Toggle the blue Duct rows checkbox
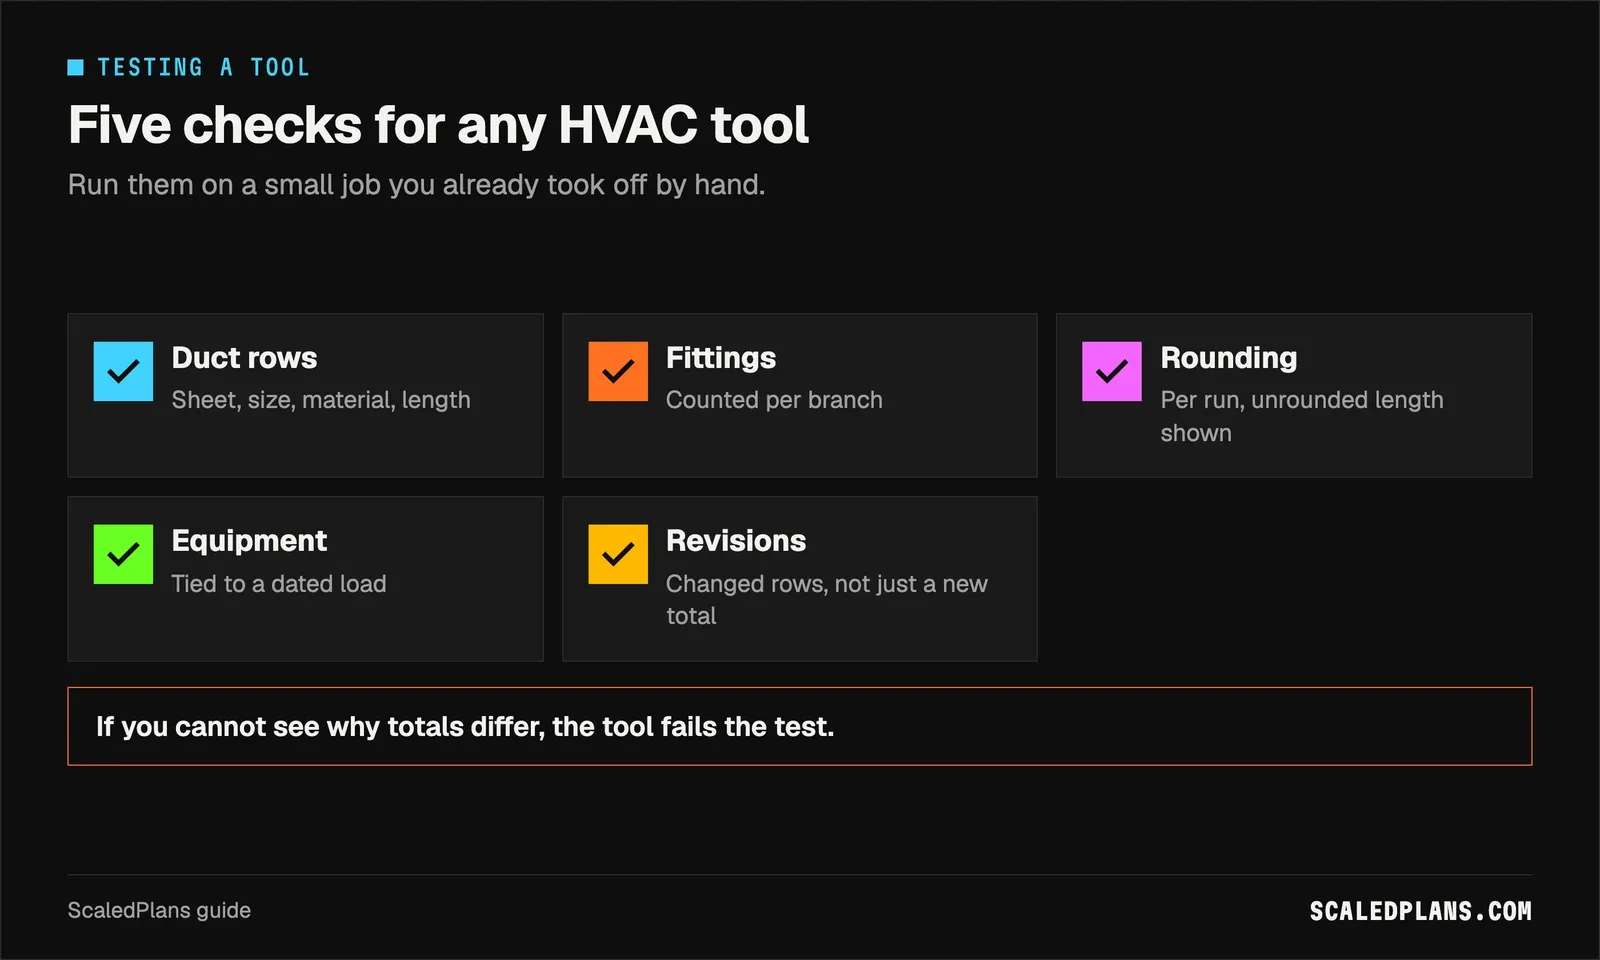Viewport: 1600px width, 960px height. (x=123, y=371)
